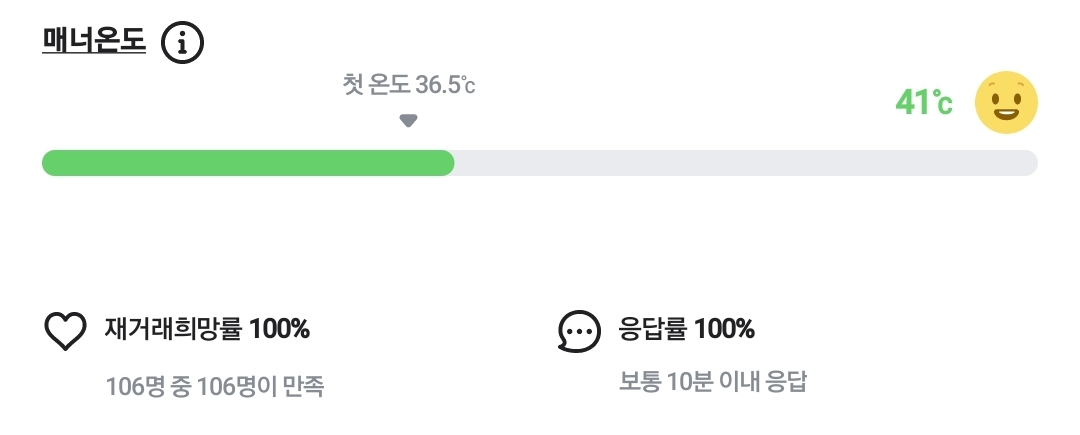The height and width of the screenshot is (435, 1080).
Task: Click the 100% value beside 응답률
Action: click(725, 328)
